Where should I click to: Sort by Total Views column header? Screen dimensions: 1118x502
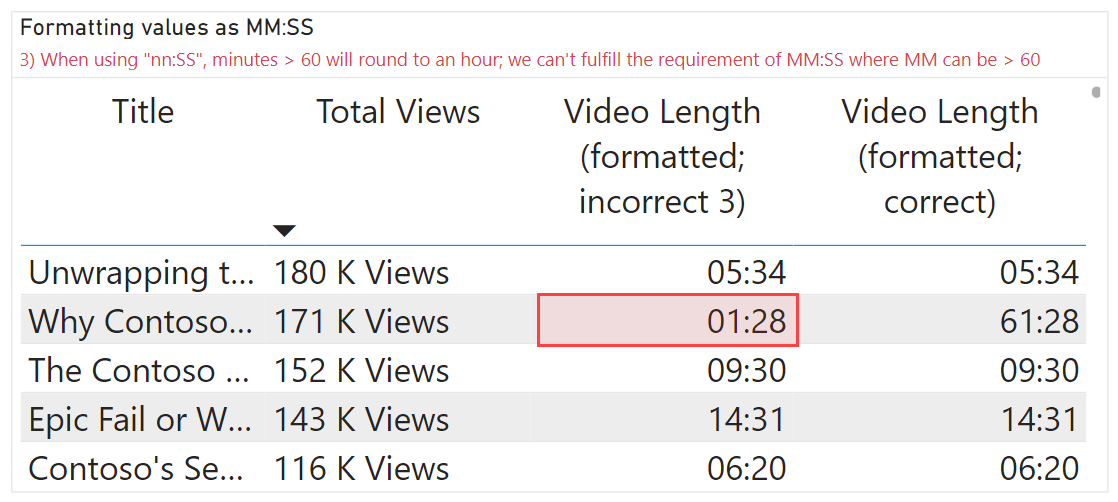coord(398,112)
